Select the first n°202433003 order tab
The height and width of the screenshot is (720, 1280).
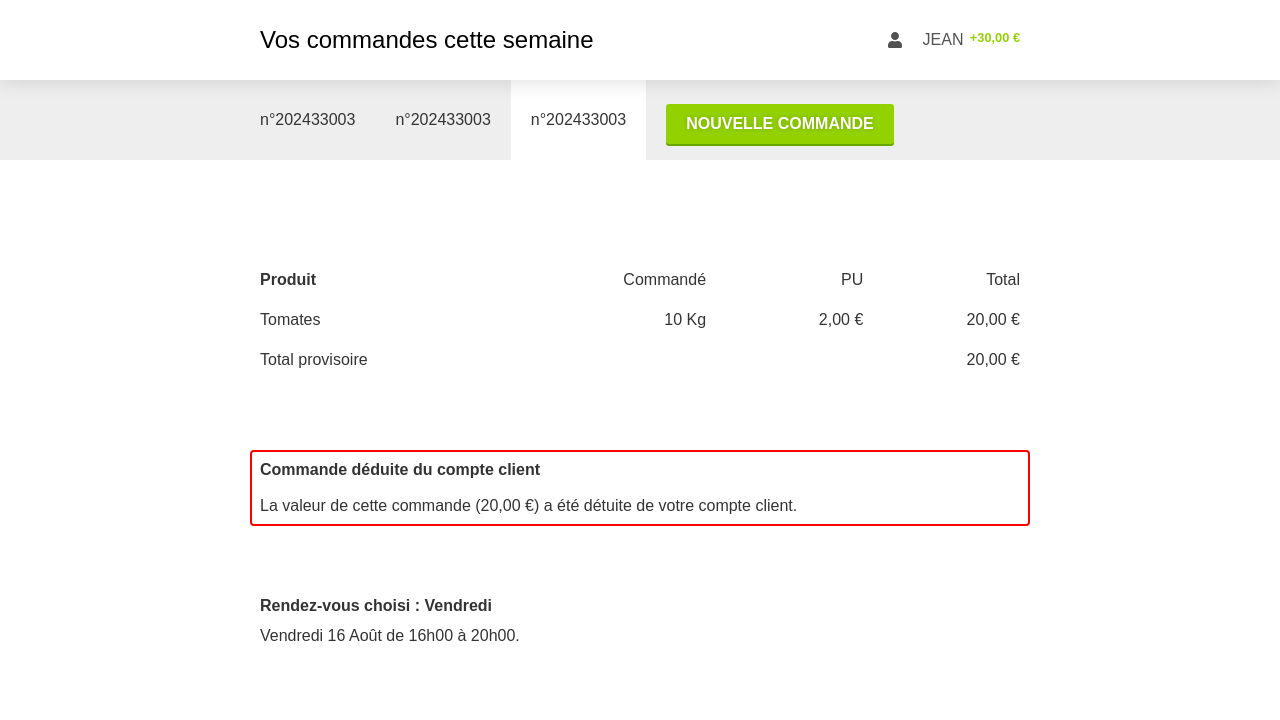(307, 120)
